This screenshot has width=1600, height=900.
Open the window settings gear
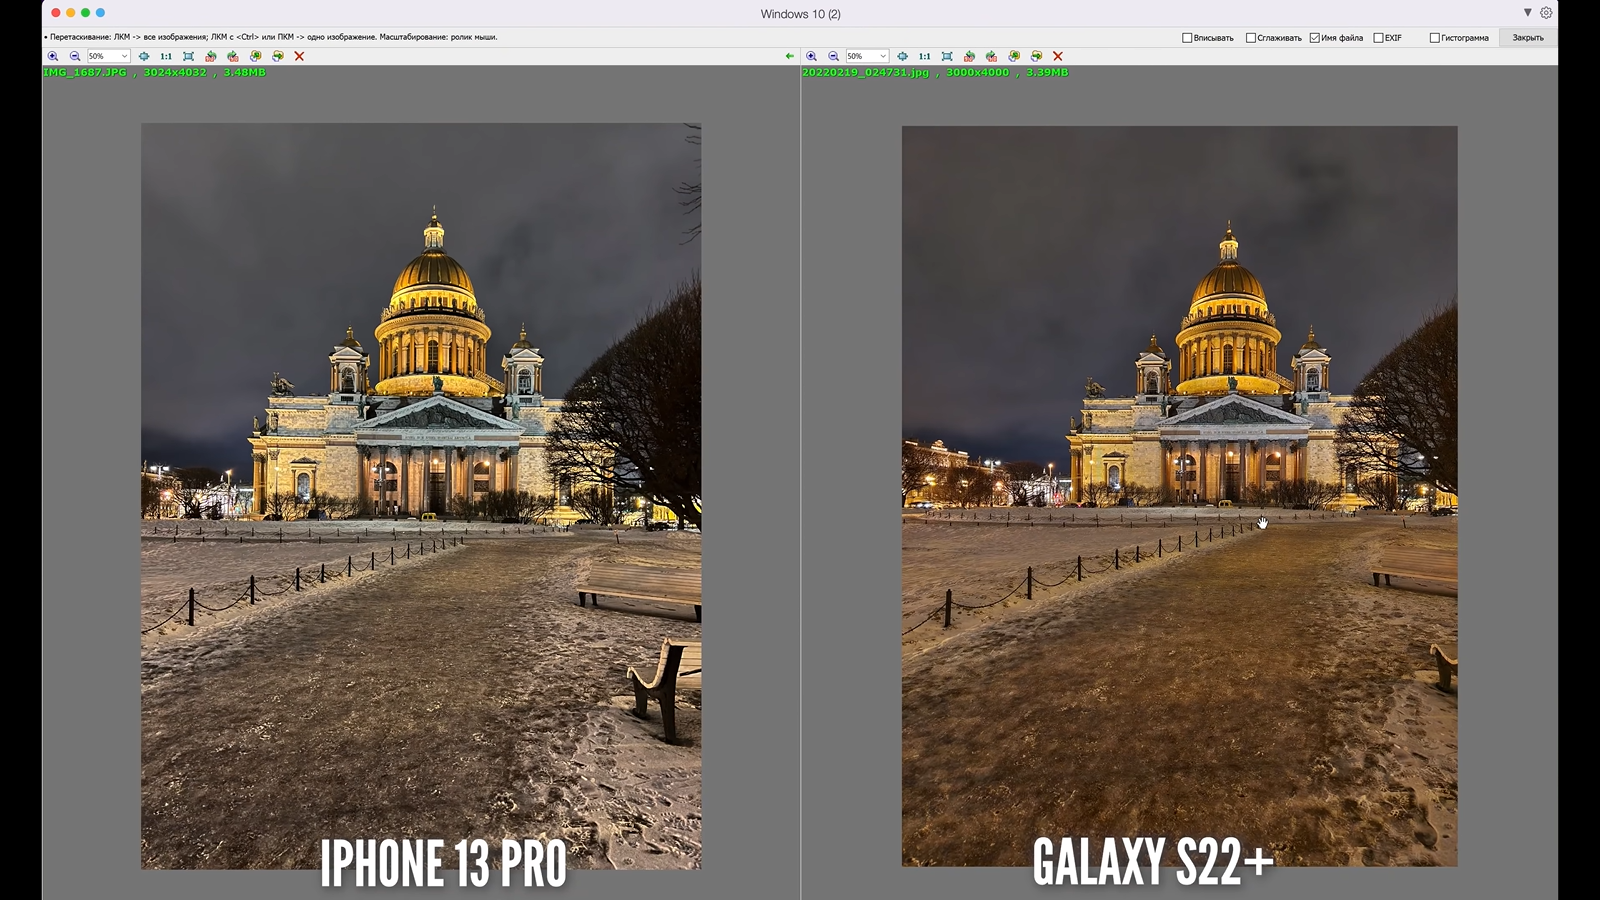[x=1546, y=13]
